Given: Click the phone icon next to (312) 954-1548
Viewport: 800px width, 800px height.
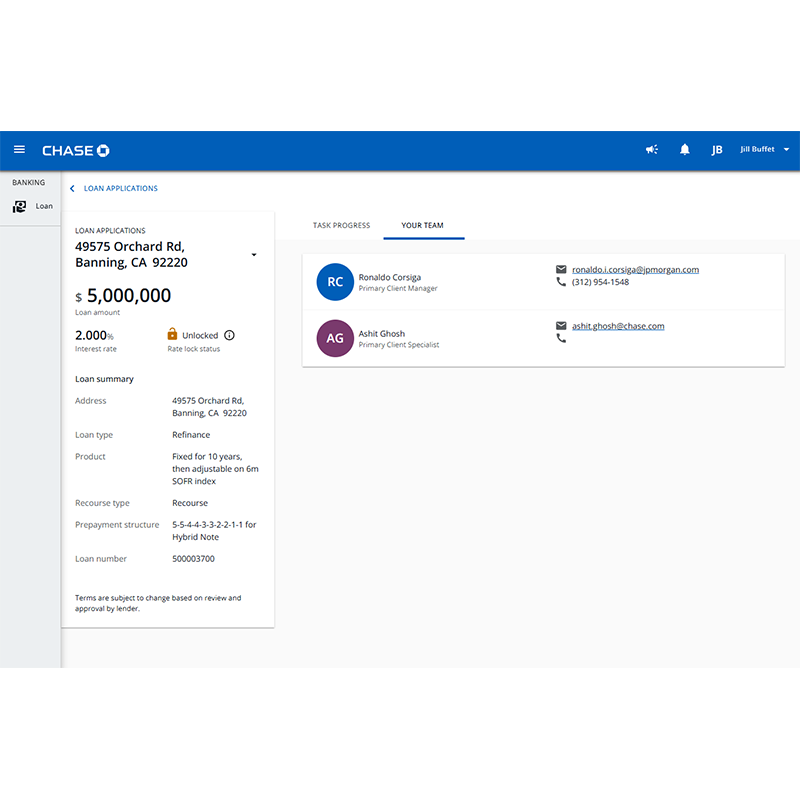Looking at the screenshot, I should coord(561,283).
